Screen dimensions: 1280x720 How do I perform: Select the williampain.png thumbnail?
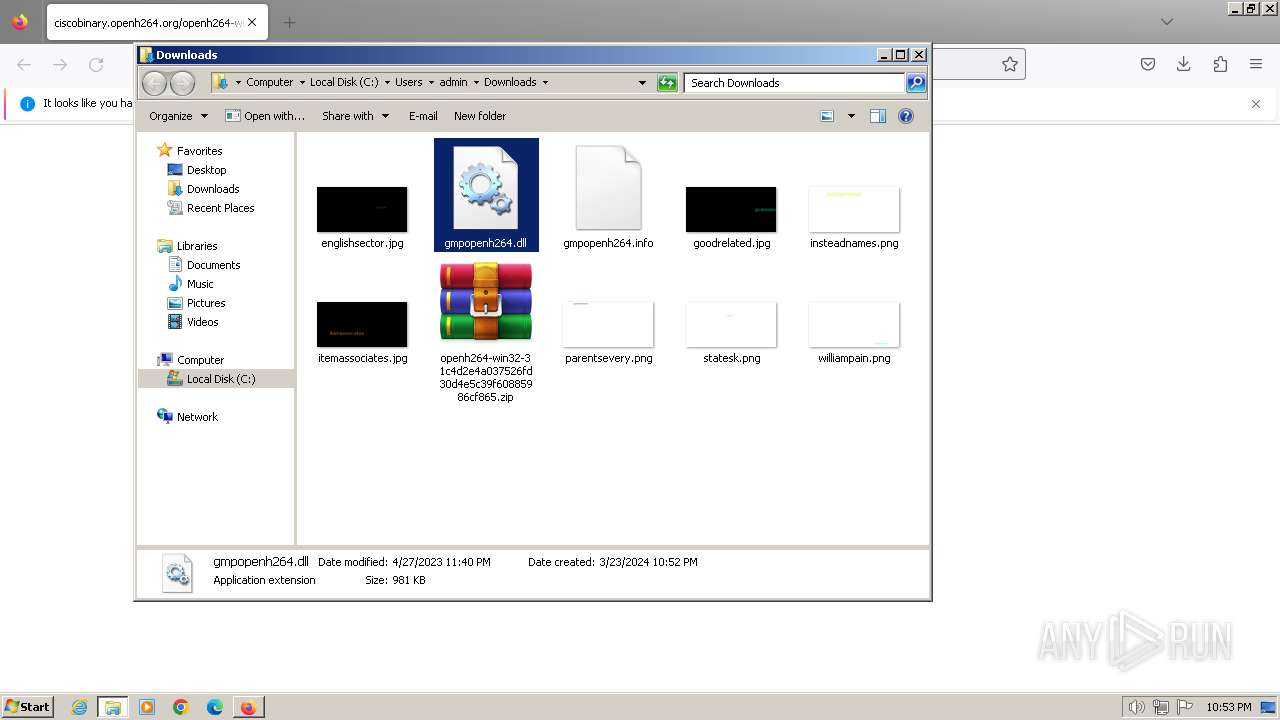(x=854, y=324)
